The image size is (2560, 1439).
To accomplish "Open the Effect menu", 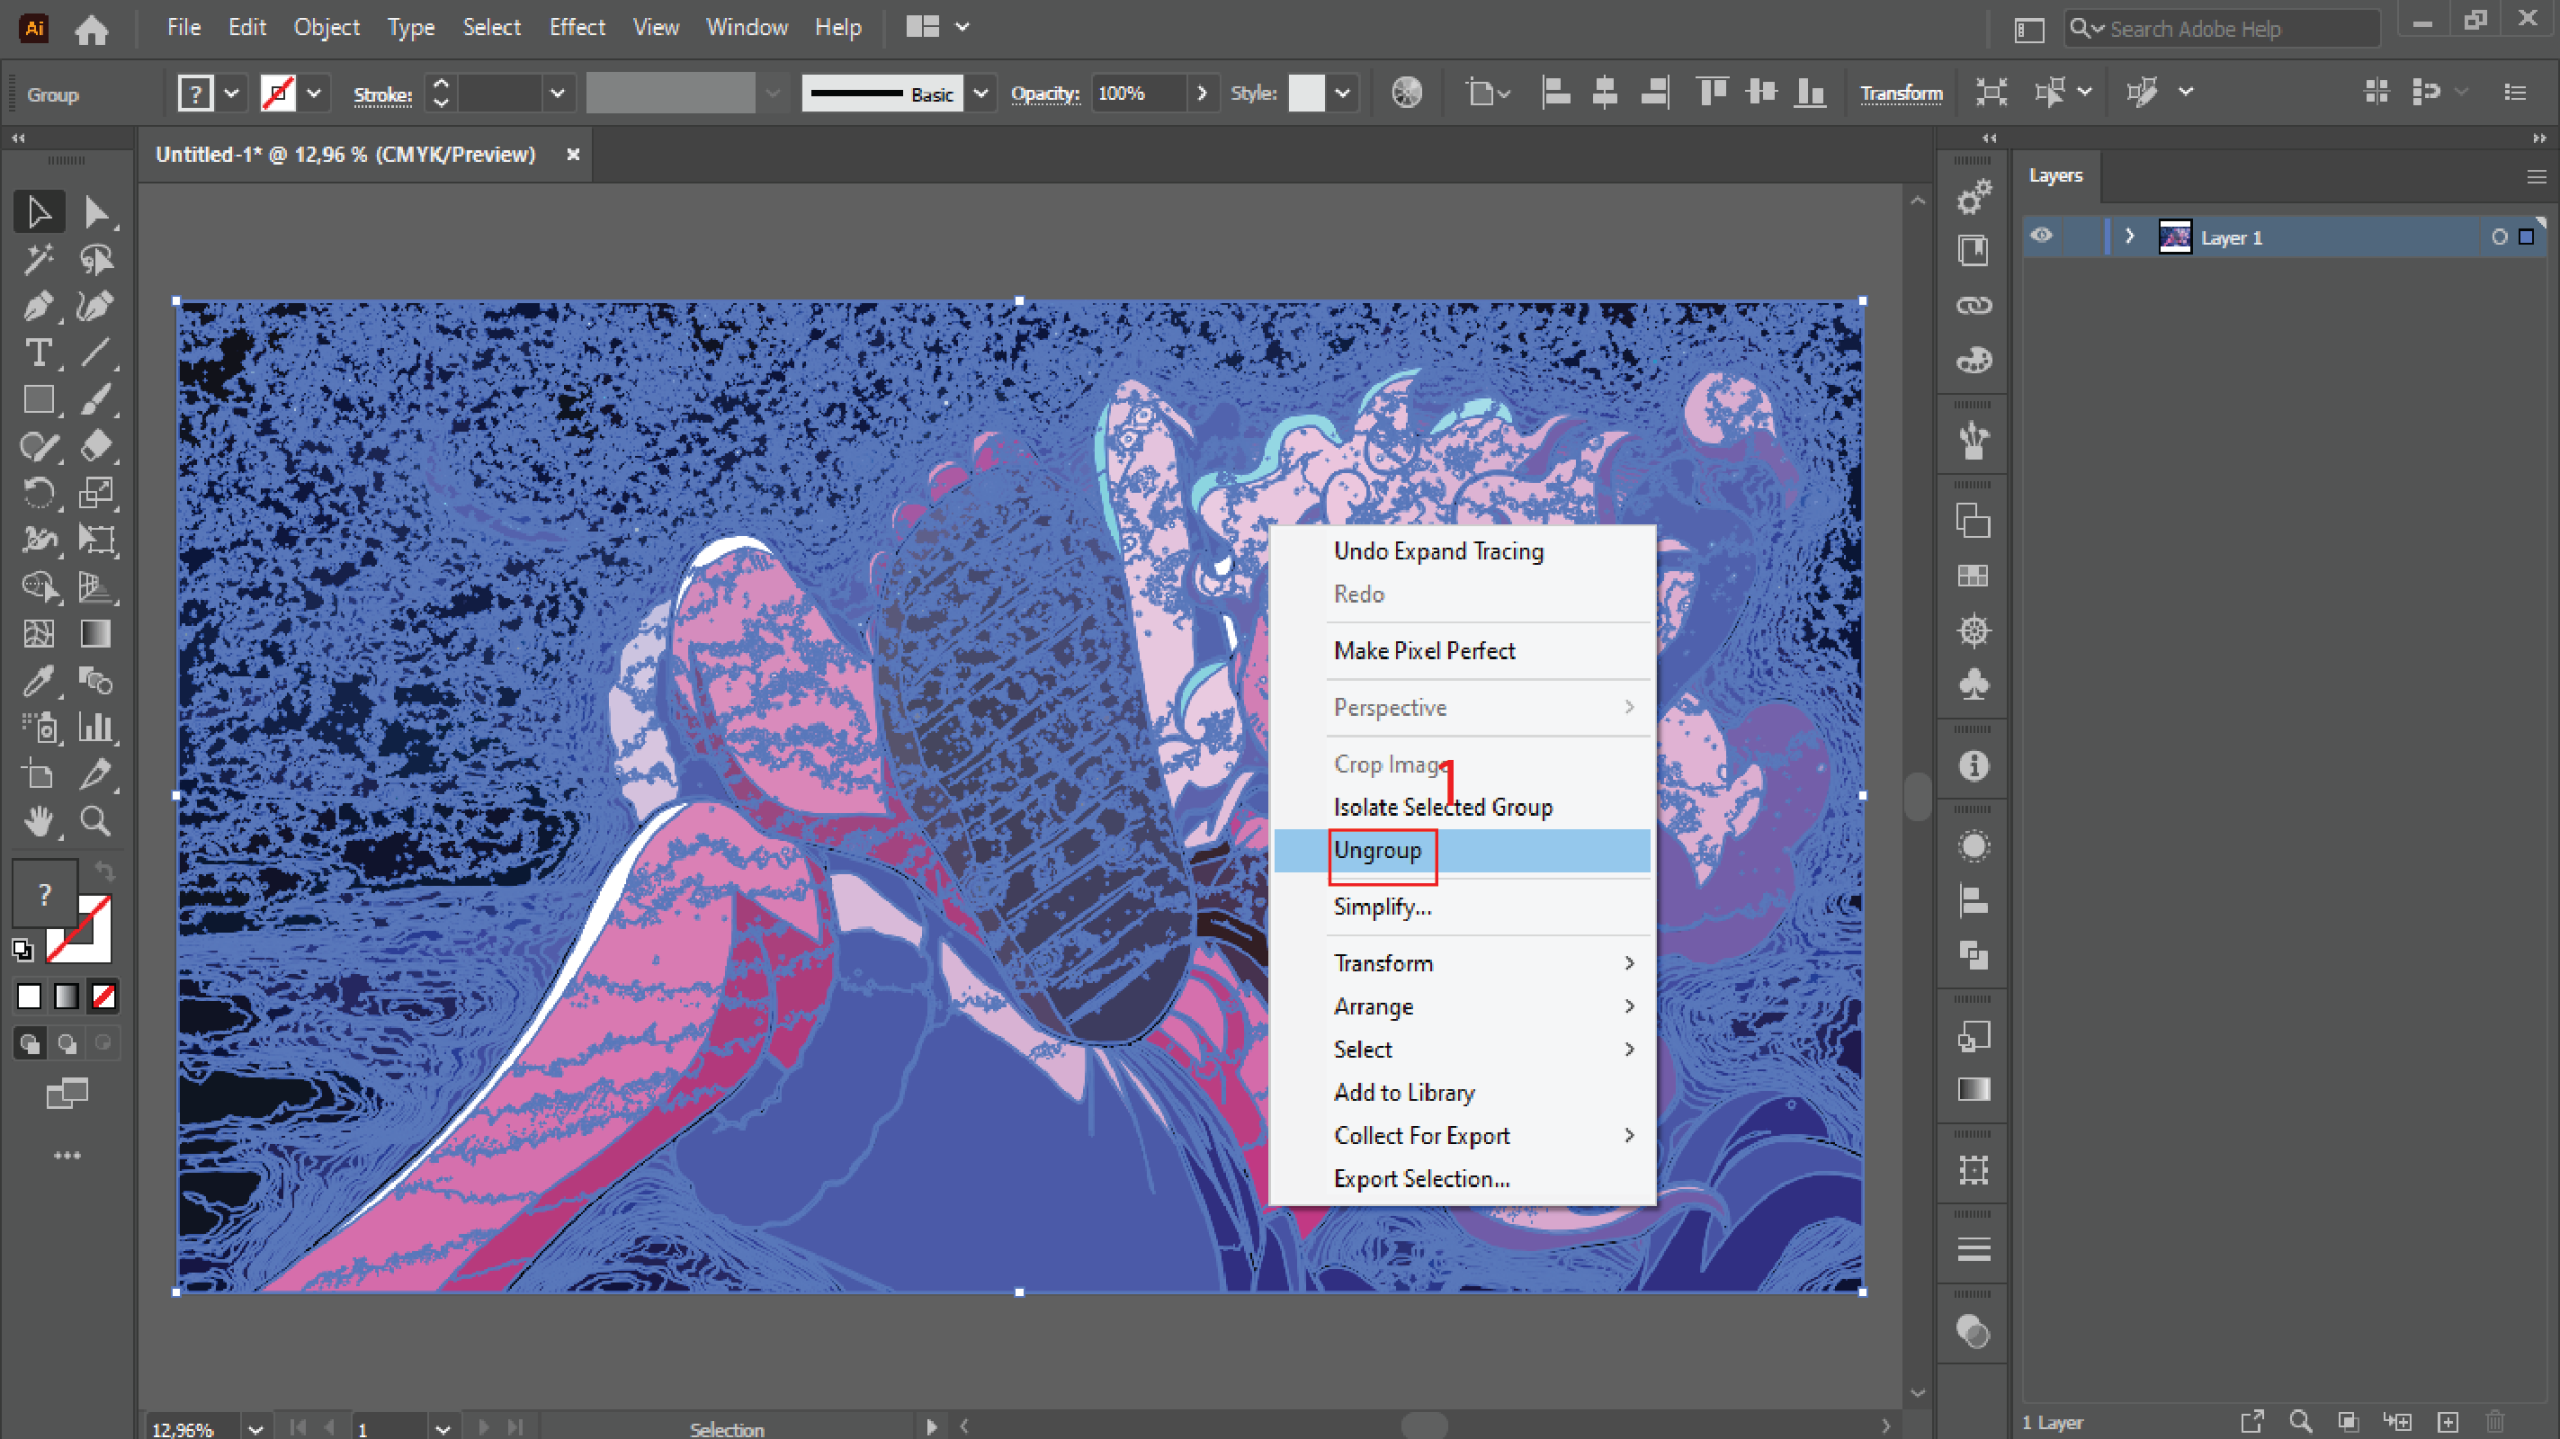I will [x=576, y=27].
